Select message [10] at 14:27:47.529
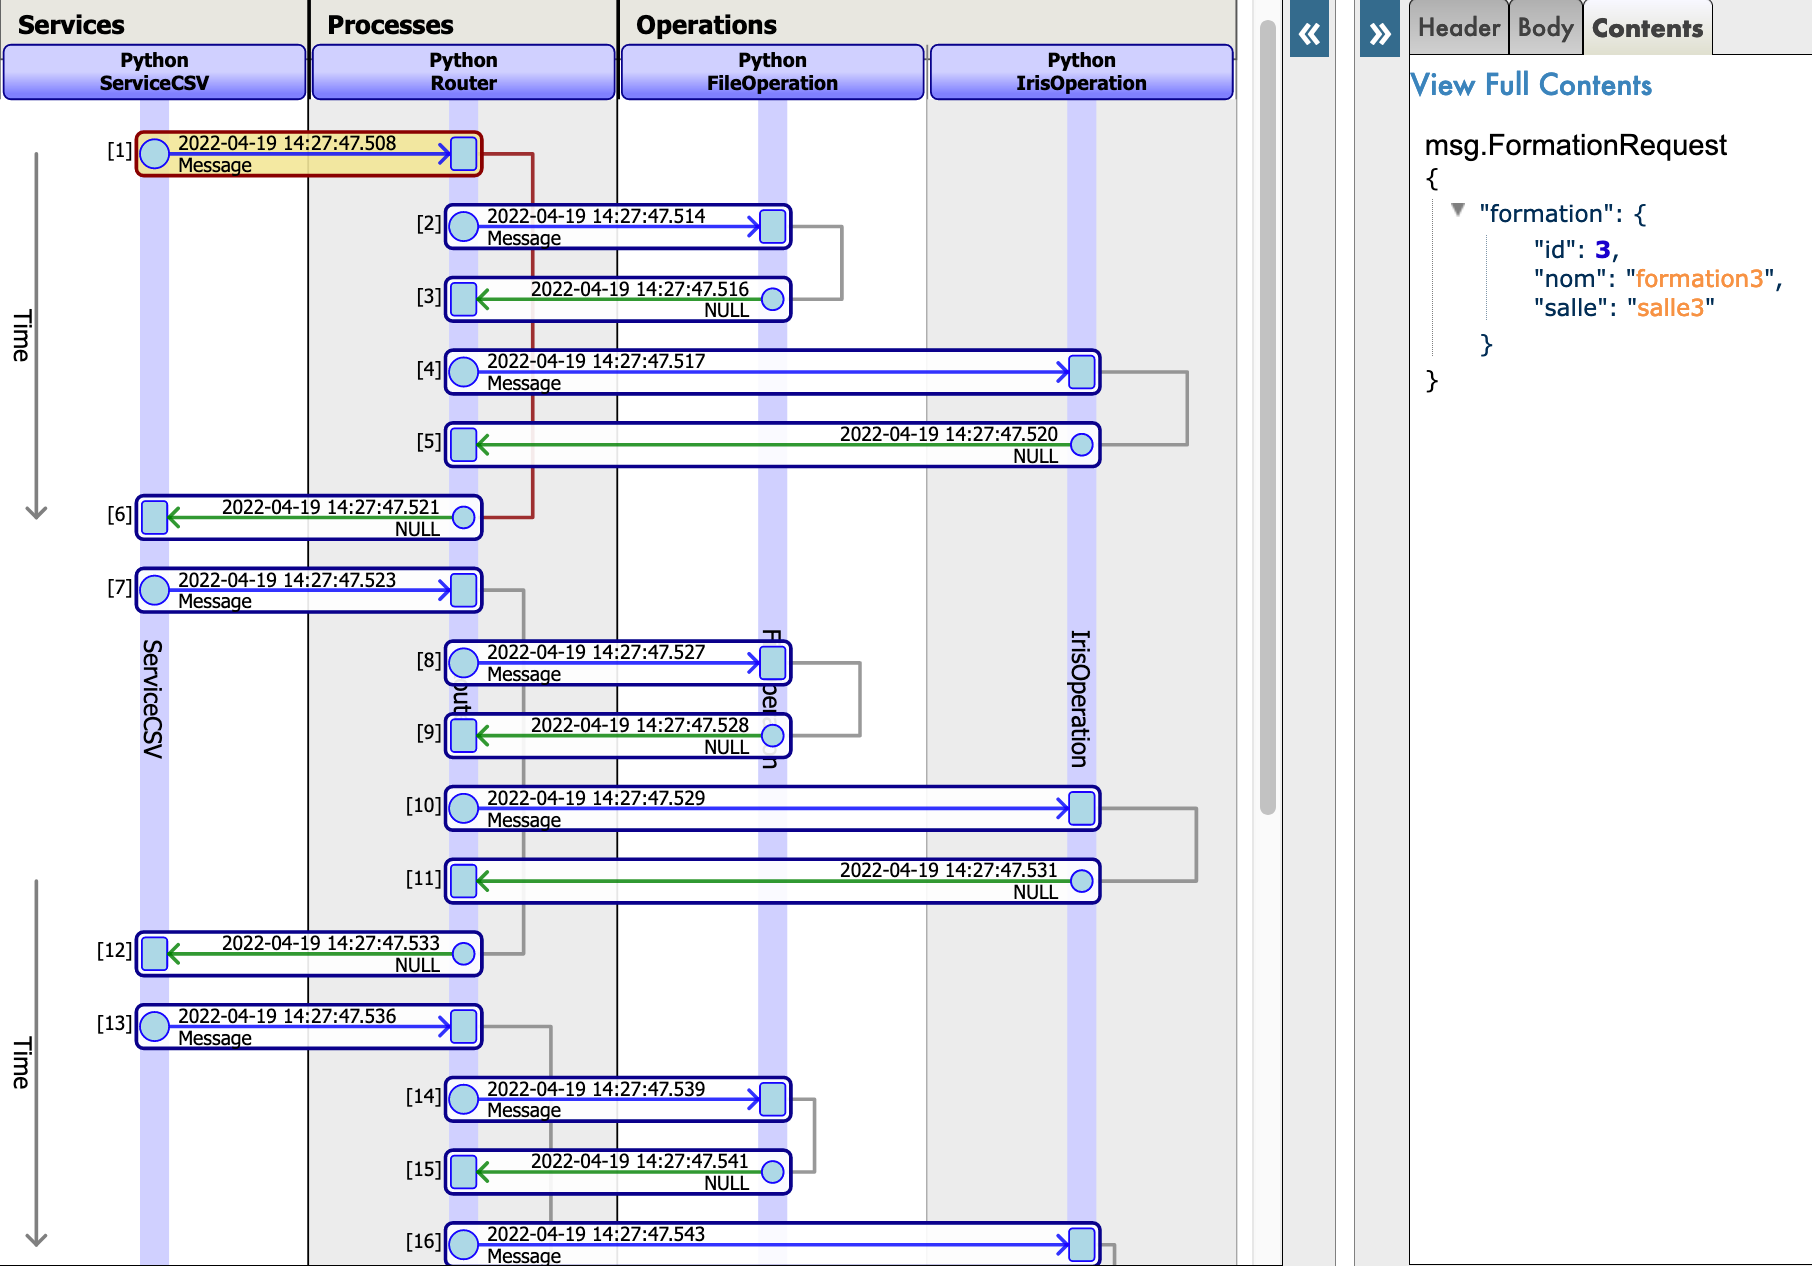Image resolution: width=1812 pixels, height=1266 pixels. [x=773, y=808]
